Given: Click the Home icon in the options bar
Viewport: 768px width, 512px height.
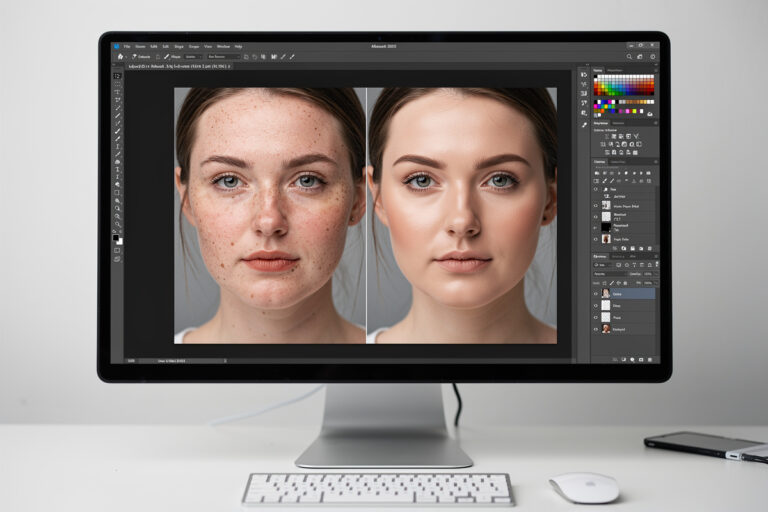Looking at the screenshot, I should click(x=120, y=57).
